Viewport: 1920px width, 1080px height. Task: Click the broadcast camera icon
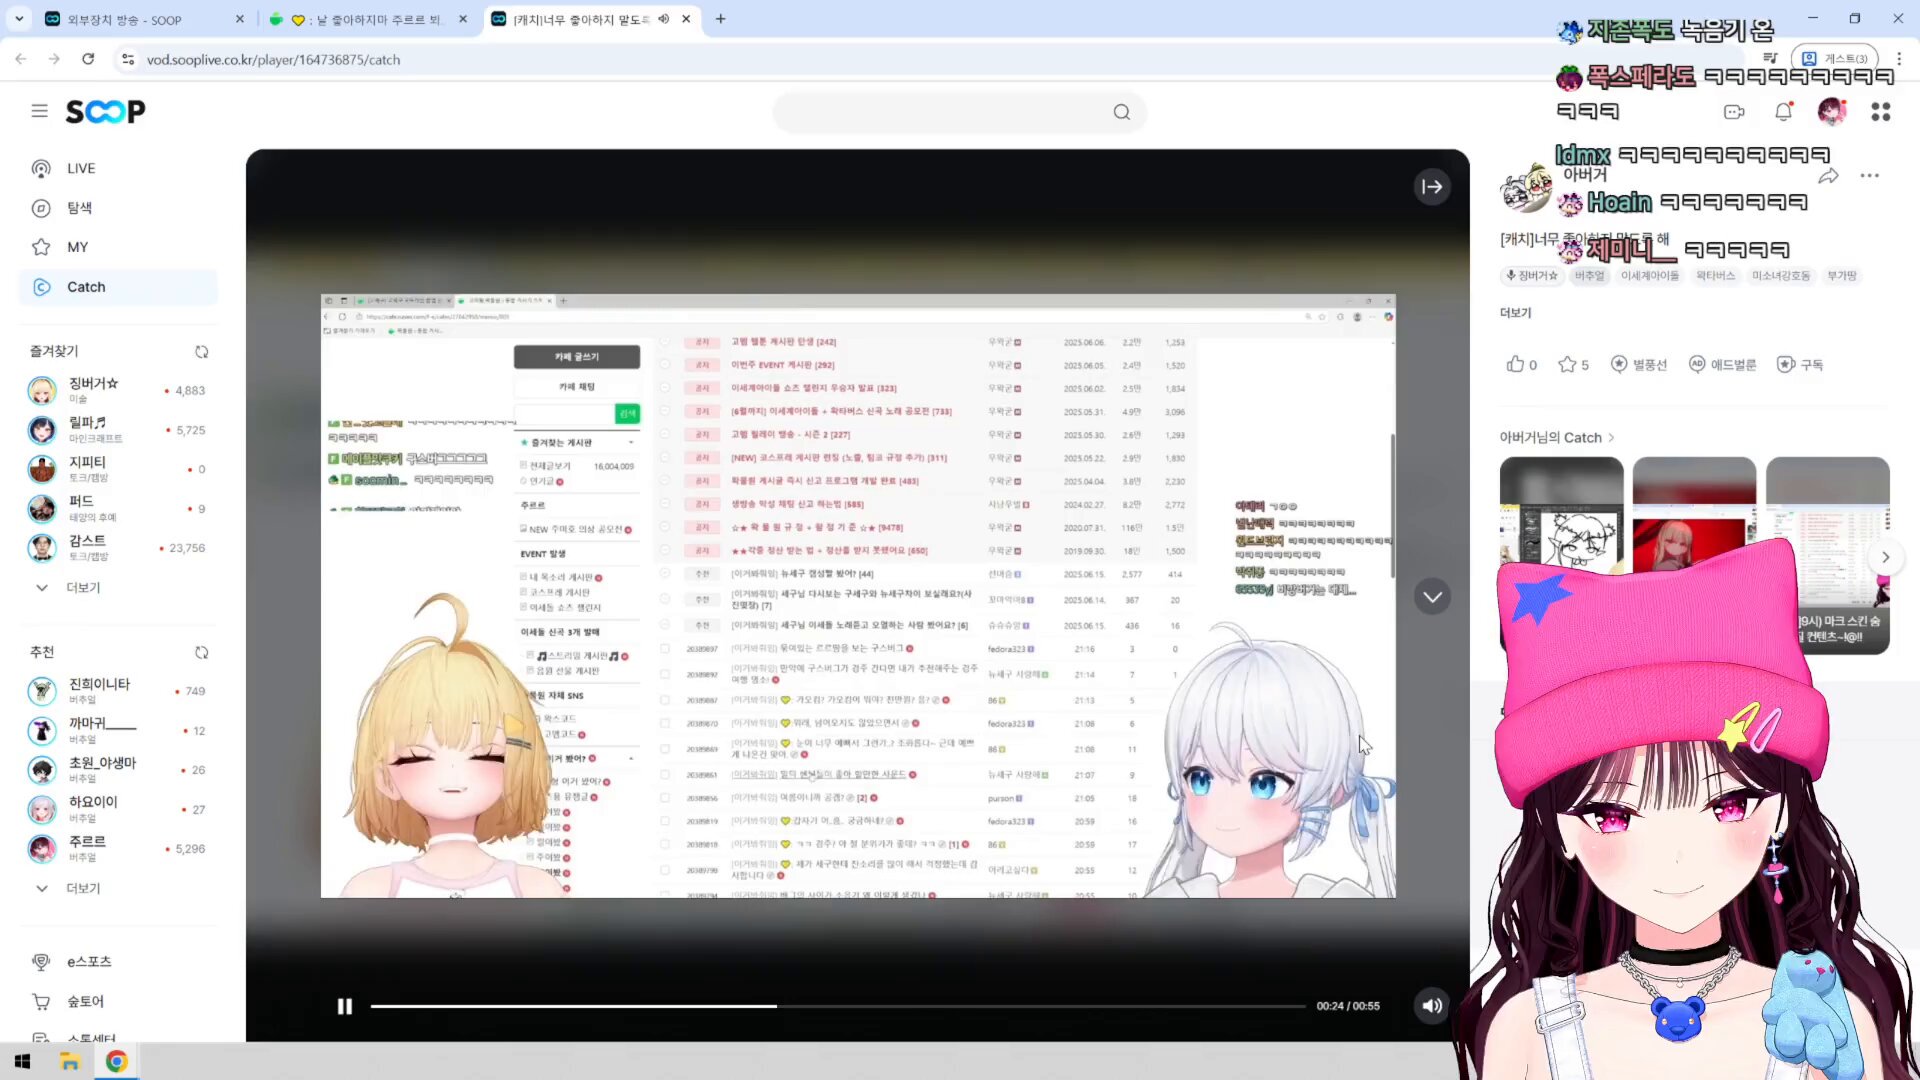1734,112
